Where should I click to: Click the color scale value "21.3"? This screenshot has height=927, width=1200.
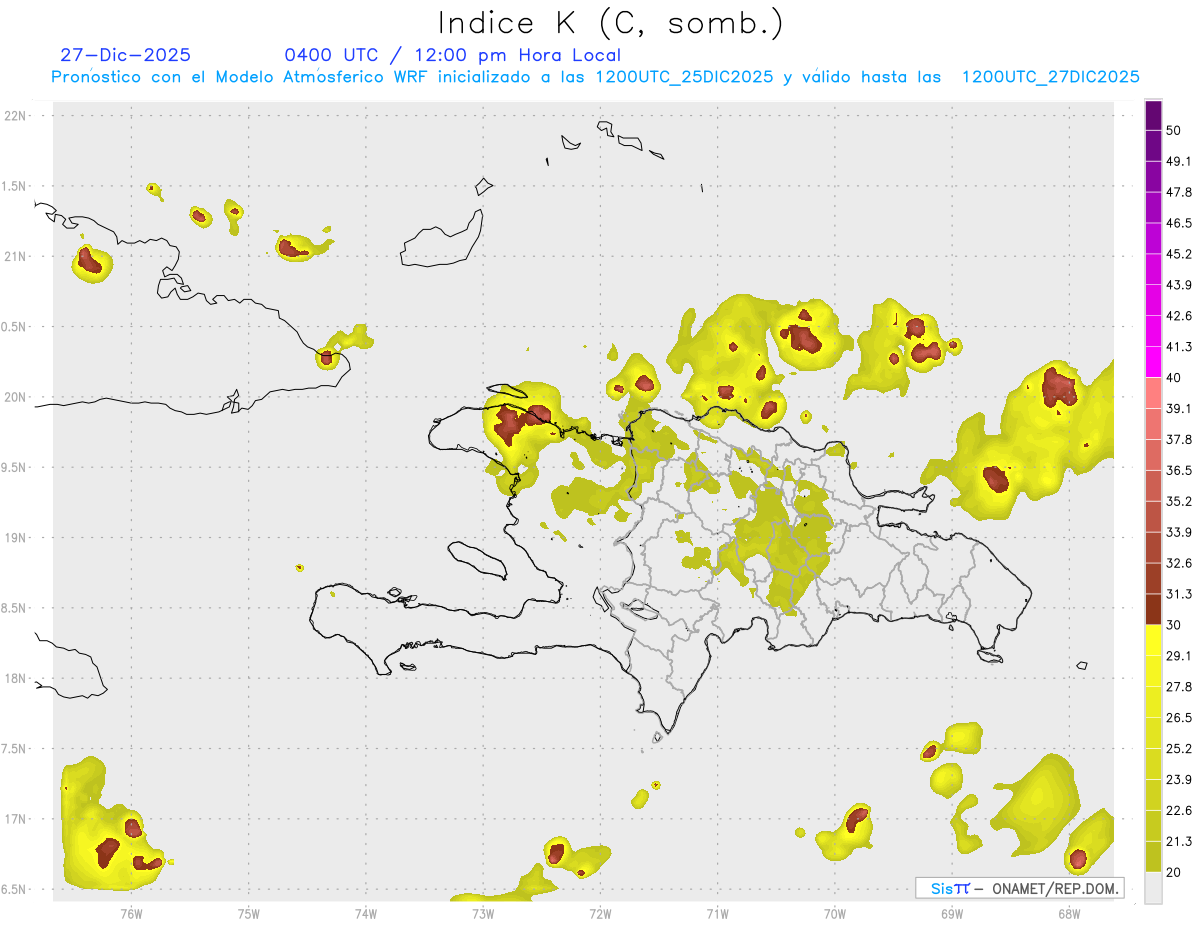coord(1178,842)
